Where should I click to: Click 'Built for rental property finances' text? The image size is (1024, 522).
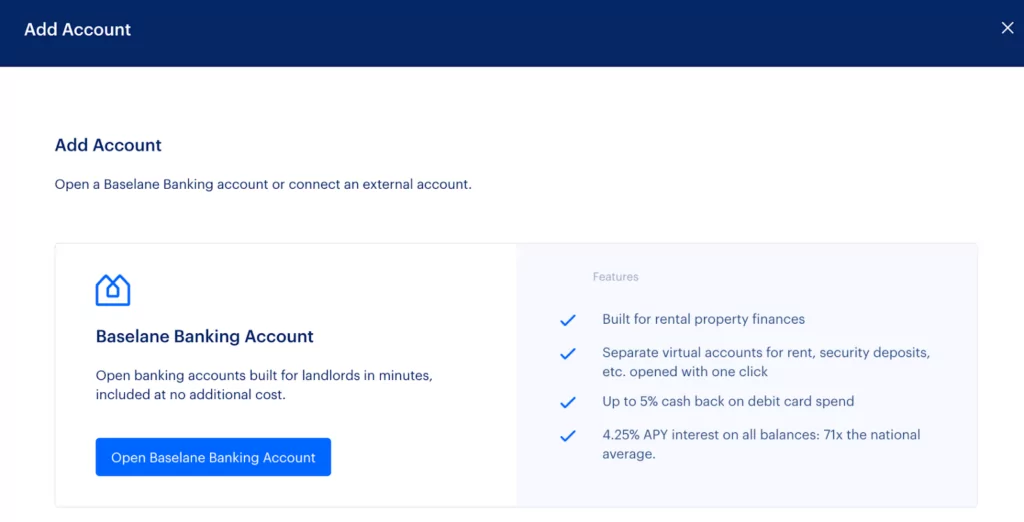(x=703, y=319)
